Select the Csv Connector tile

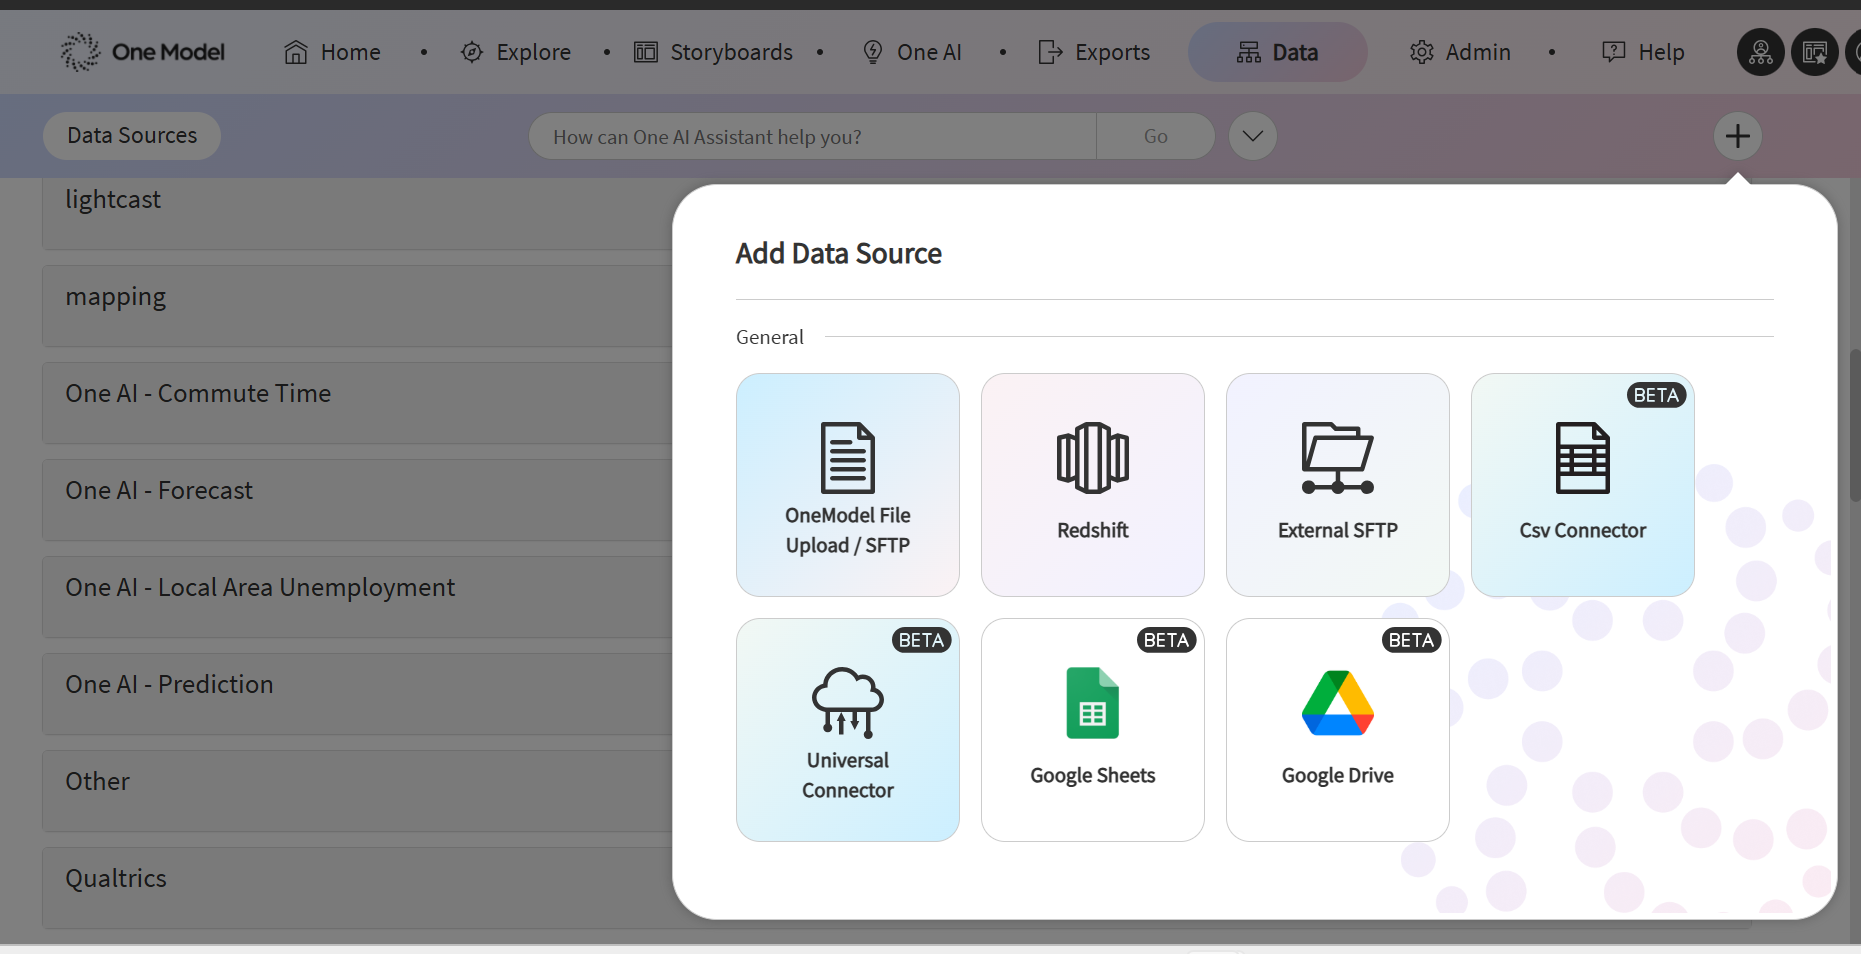pyautogui.click(x=1582, y=485)
